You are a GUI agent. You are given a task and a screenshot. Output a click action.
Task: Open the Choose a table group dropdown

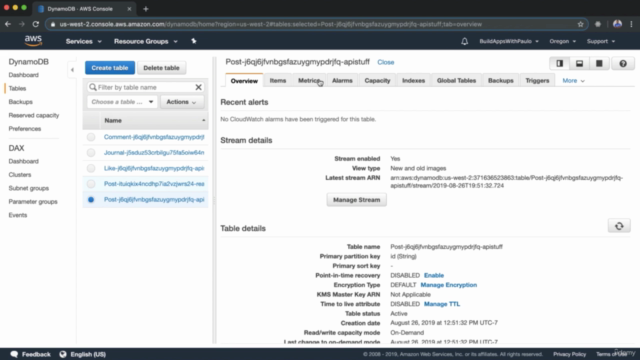(x=122, y=102)
